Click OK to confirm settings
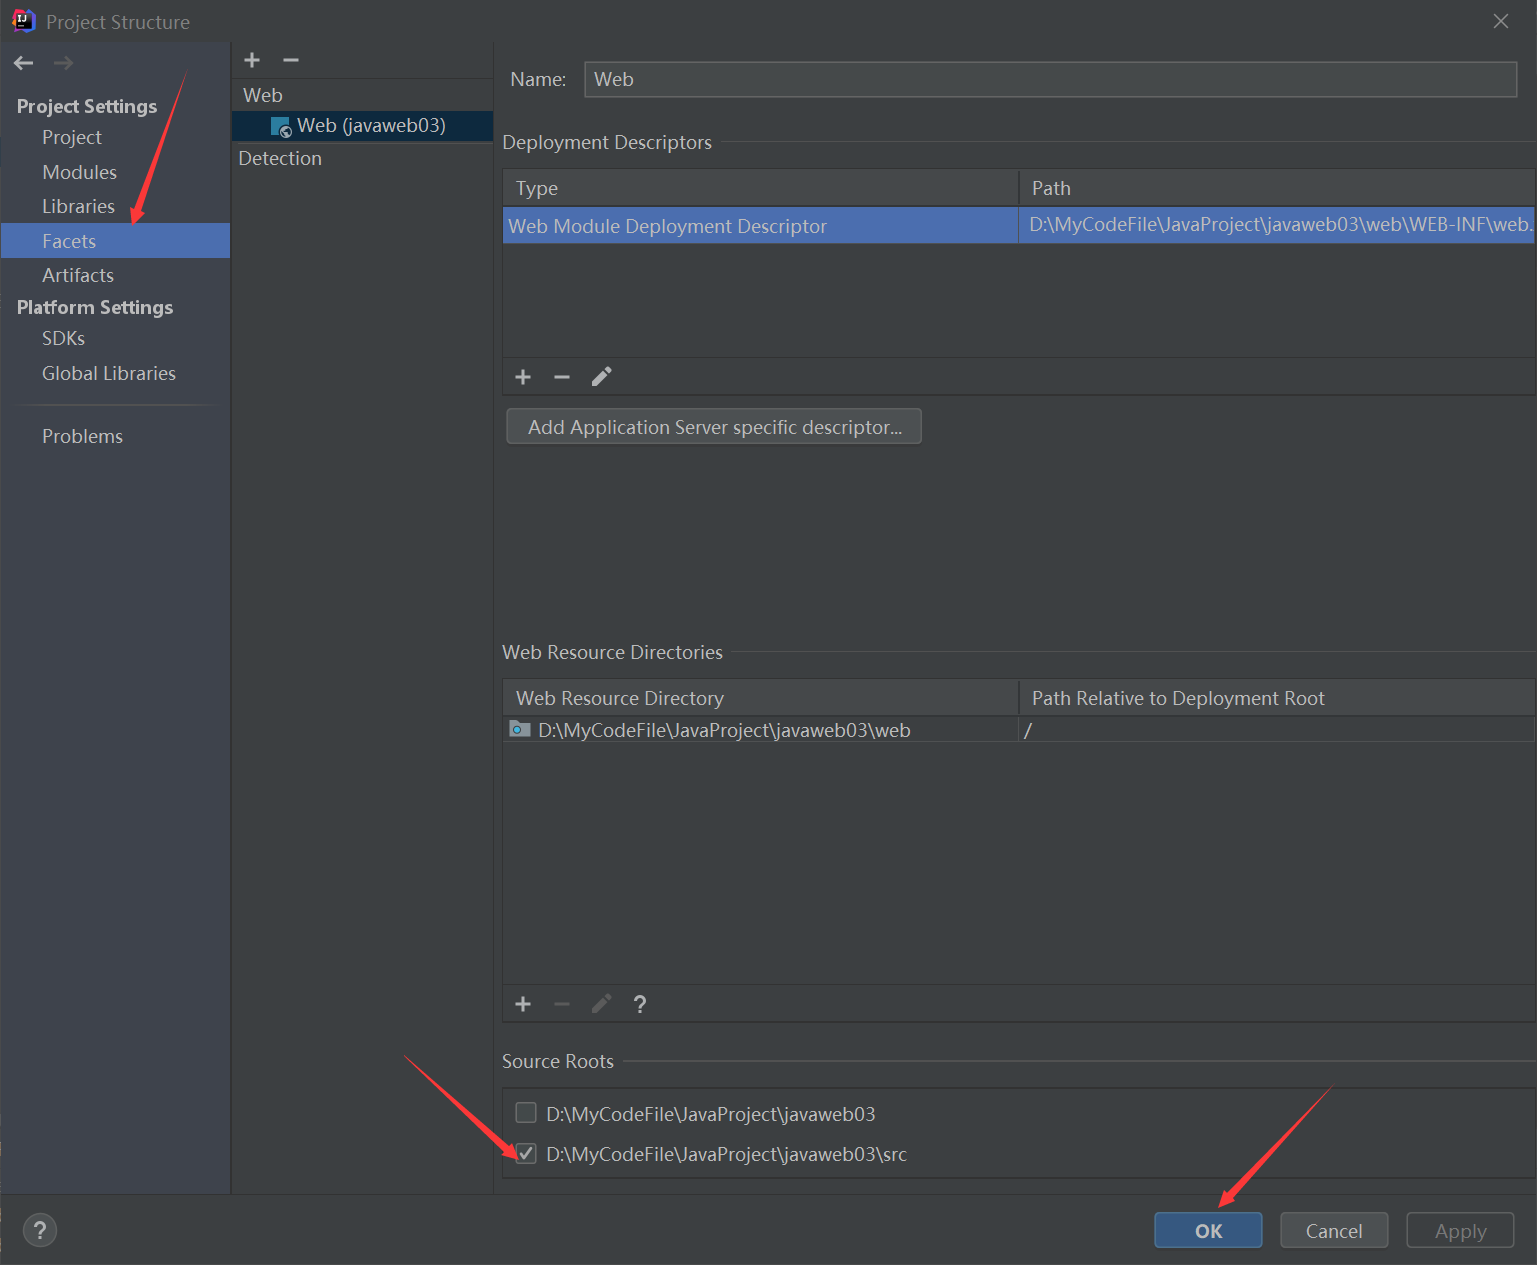This screenshot has width=1537, height=1265. (1208, 1230)
